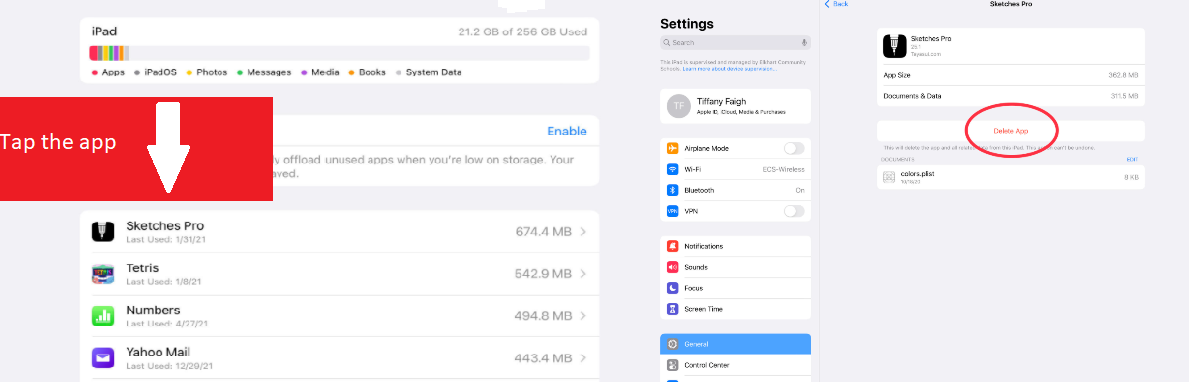The width and height of the screenshot is (1189, 382).
Task: Open Bluetooth row showing On
Action: pyautogui.click(x=736, y=190)
